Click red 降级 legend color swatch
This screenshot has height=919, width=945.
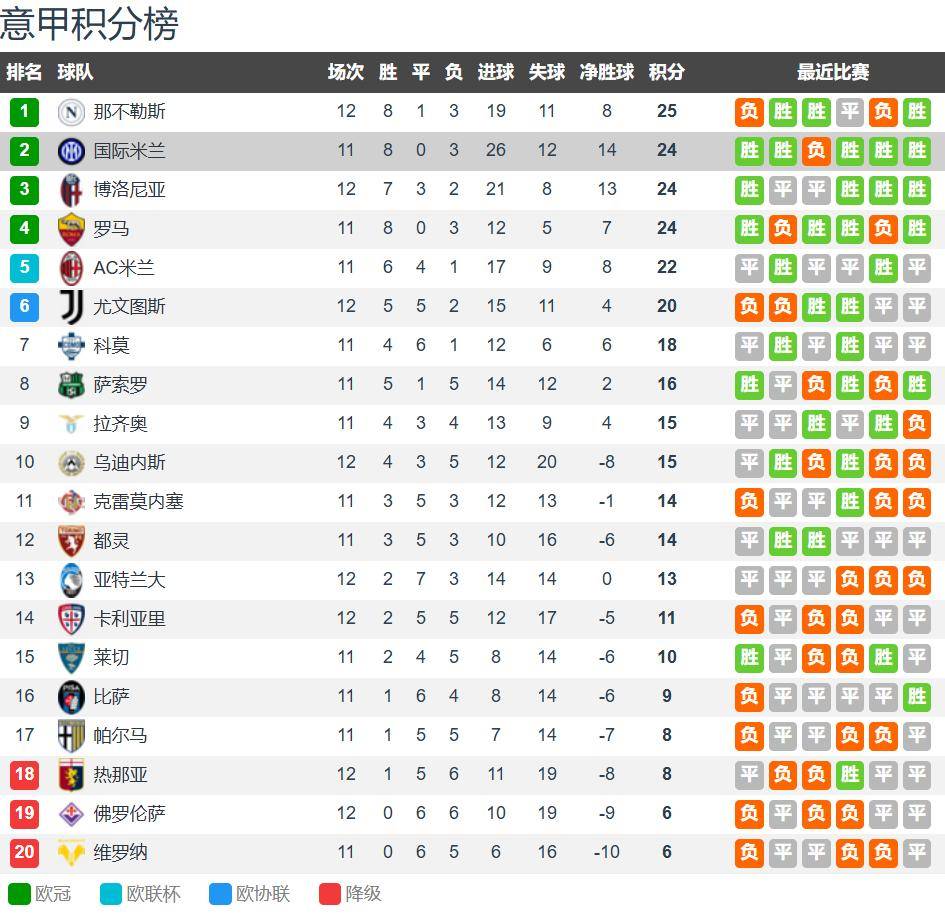click(x=330, y=894)
